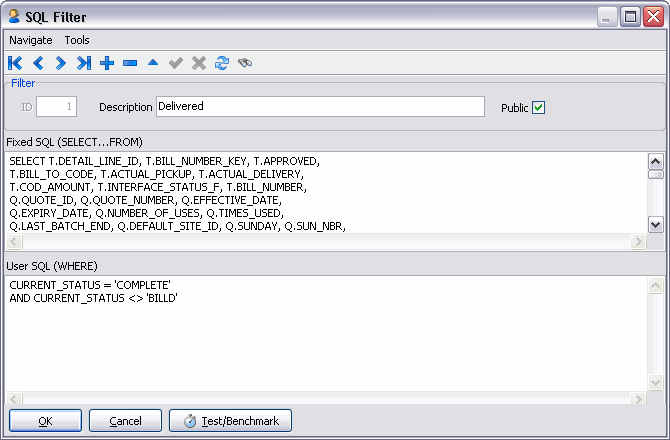Click the Fixed SQL (SELECT...FROM) label

[x=74, y=142]
